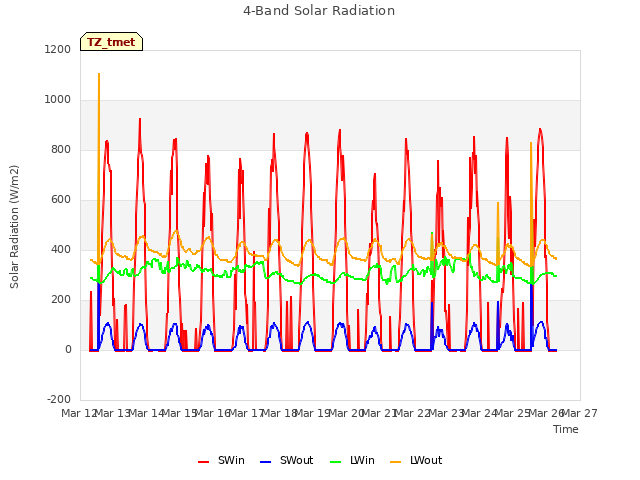Click the Mar 18 x-axis tick label
Viewport: 640px width, 480px height.
(x=280, y=413)
